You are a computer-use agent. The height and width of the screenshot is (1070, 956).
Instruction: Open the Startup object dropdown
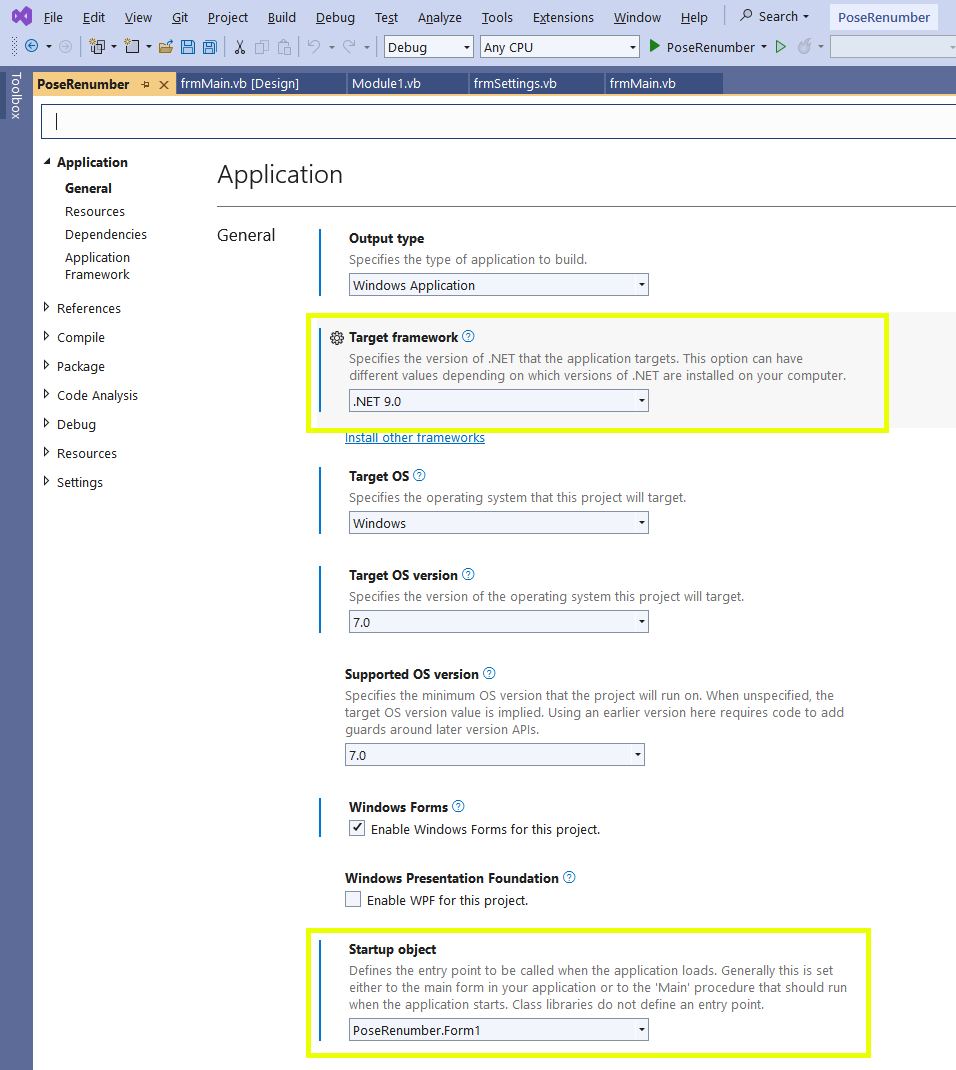[499, 1030]
